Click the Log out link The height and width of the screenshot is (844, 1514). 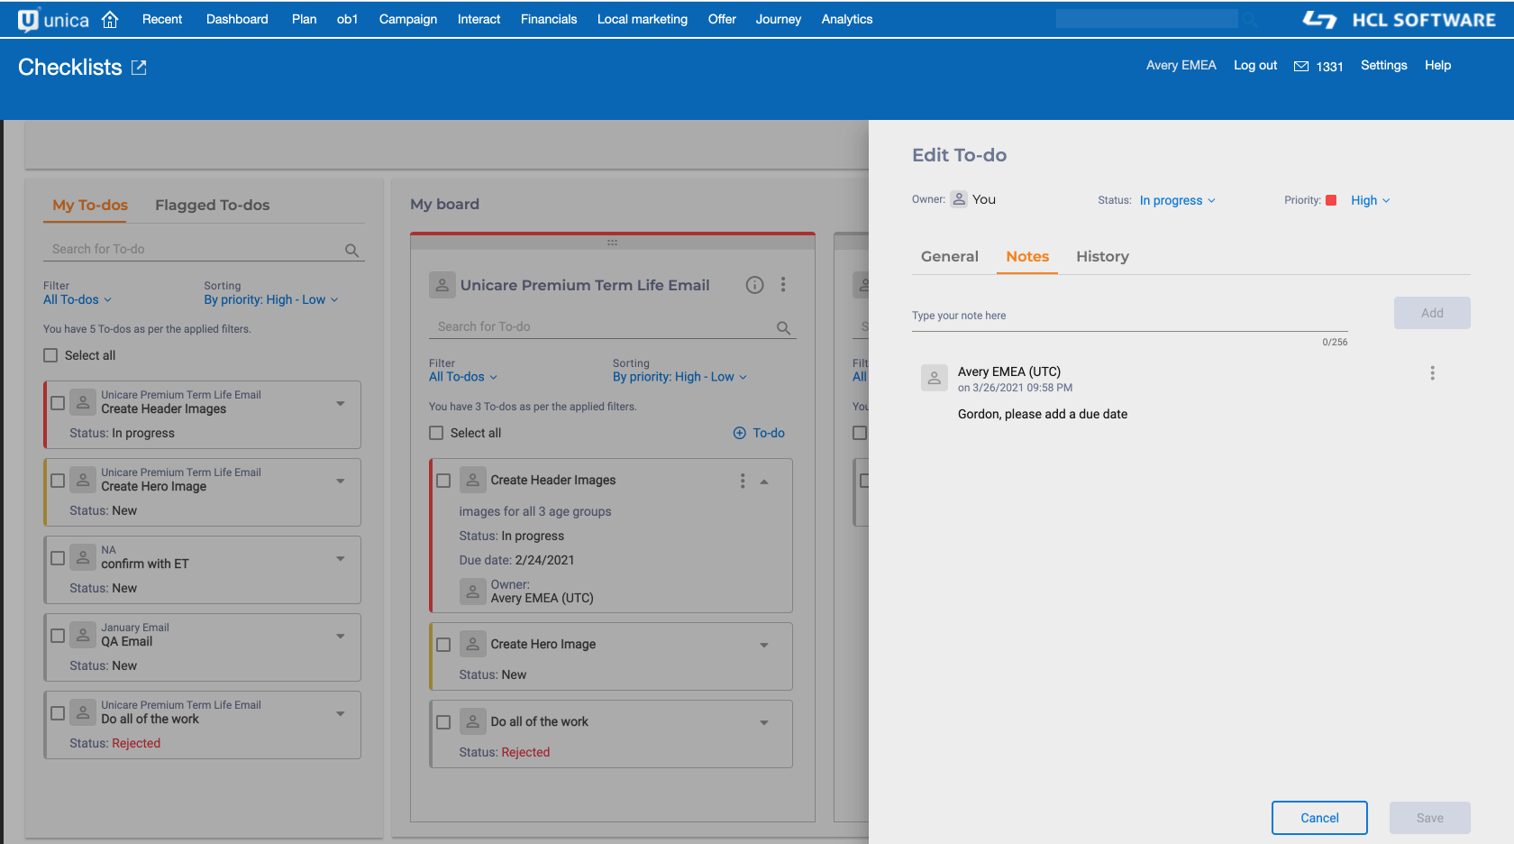coord(1255,65)
